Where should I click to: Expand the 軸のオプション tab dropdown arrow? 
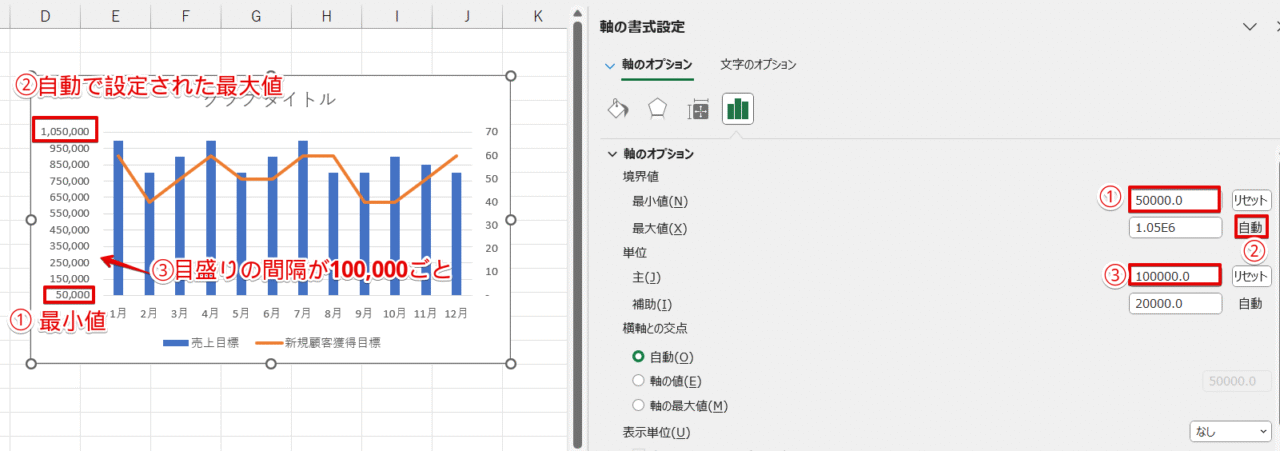pos(610,64)
